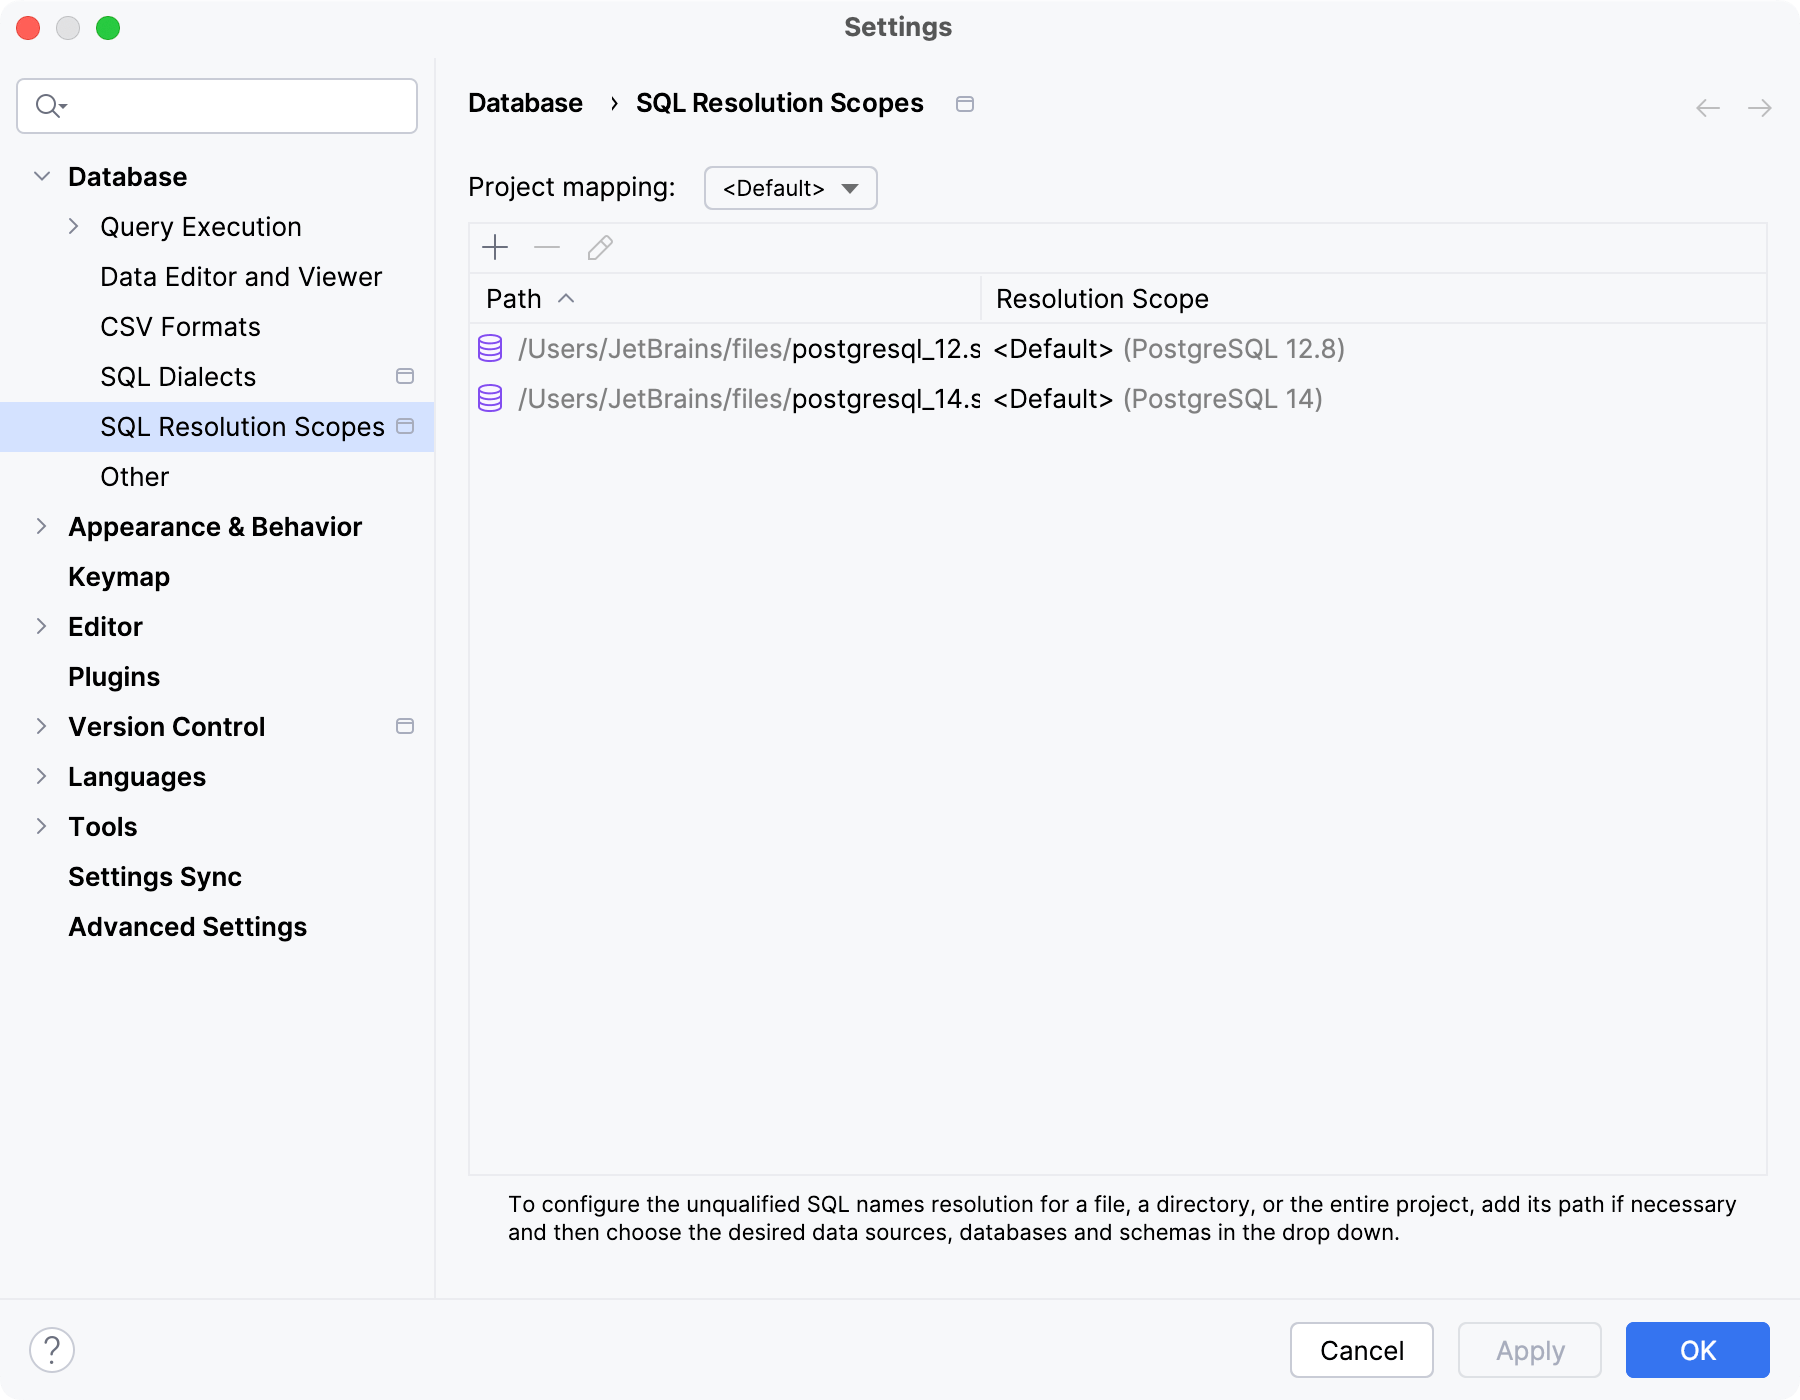Open the SQL Dialects settings page
This screenshot has height=1400, width=1800.
point(178,377)
